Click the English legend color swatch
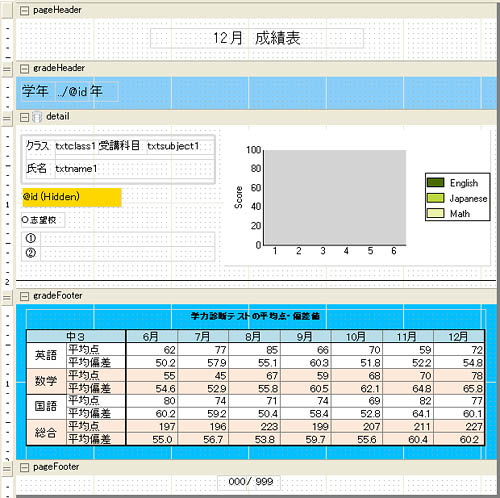The height and width of the screenshot is (498, 500). pos(435,183)
